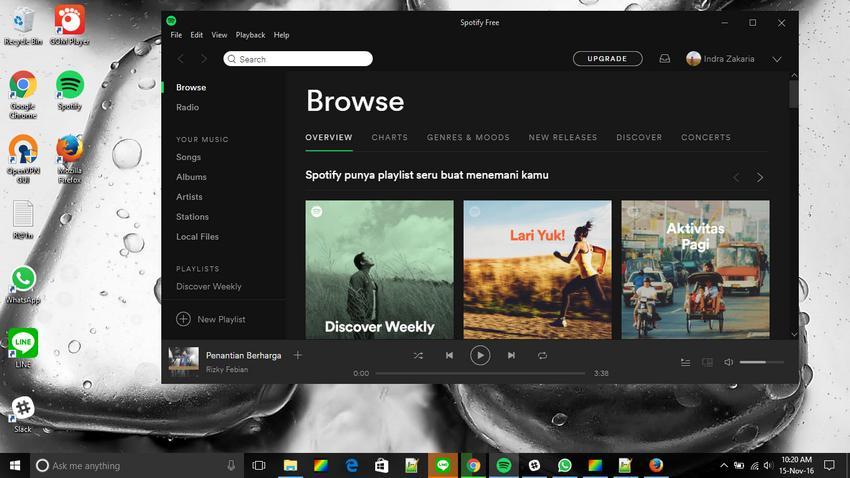Open WhatsApp desktop shortcut
The width and height of the screenshot is (850, 478).
[23, 284]
